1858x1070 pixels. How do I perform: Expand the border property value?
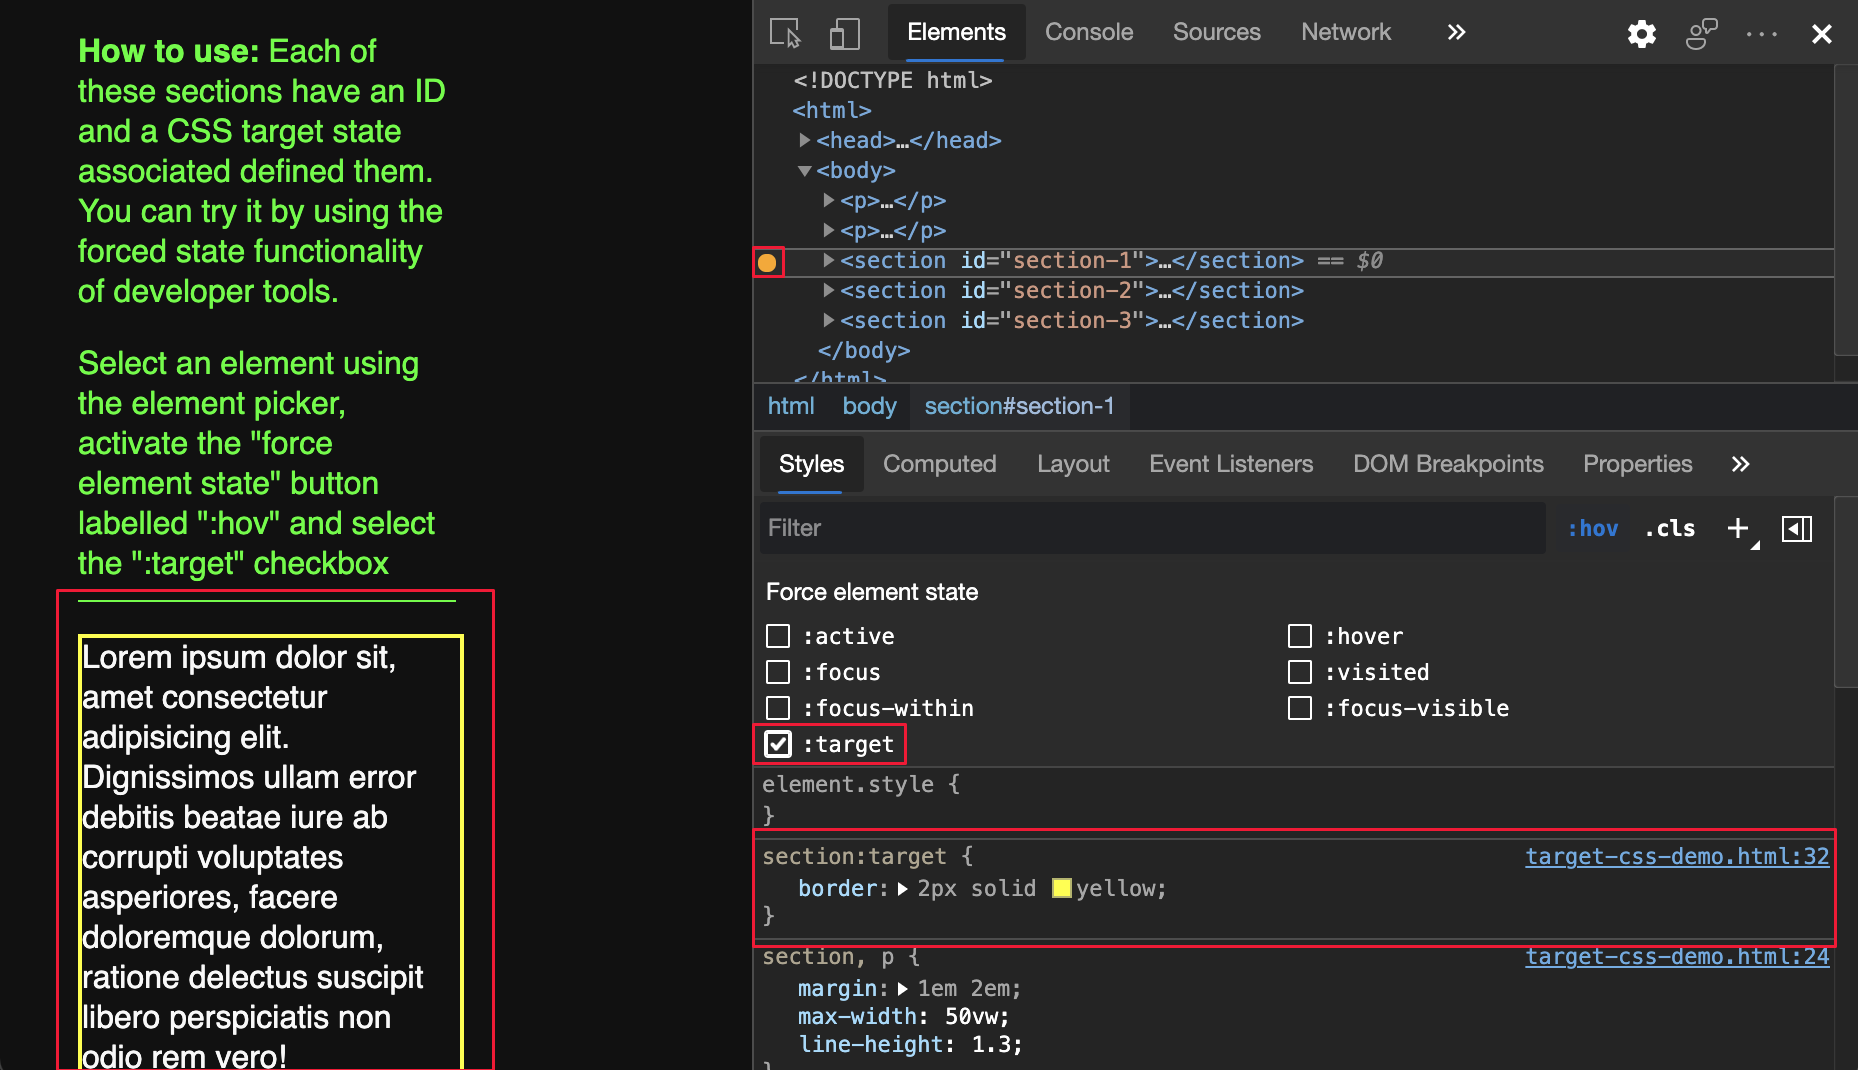coord(903,888)
